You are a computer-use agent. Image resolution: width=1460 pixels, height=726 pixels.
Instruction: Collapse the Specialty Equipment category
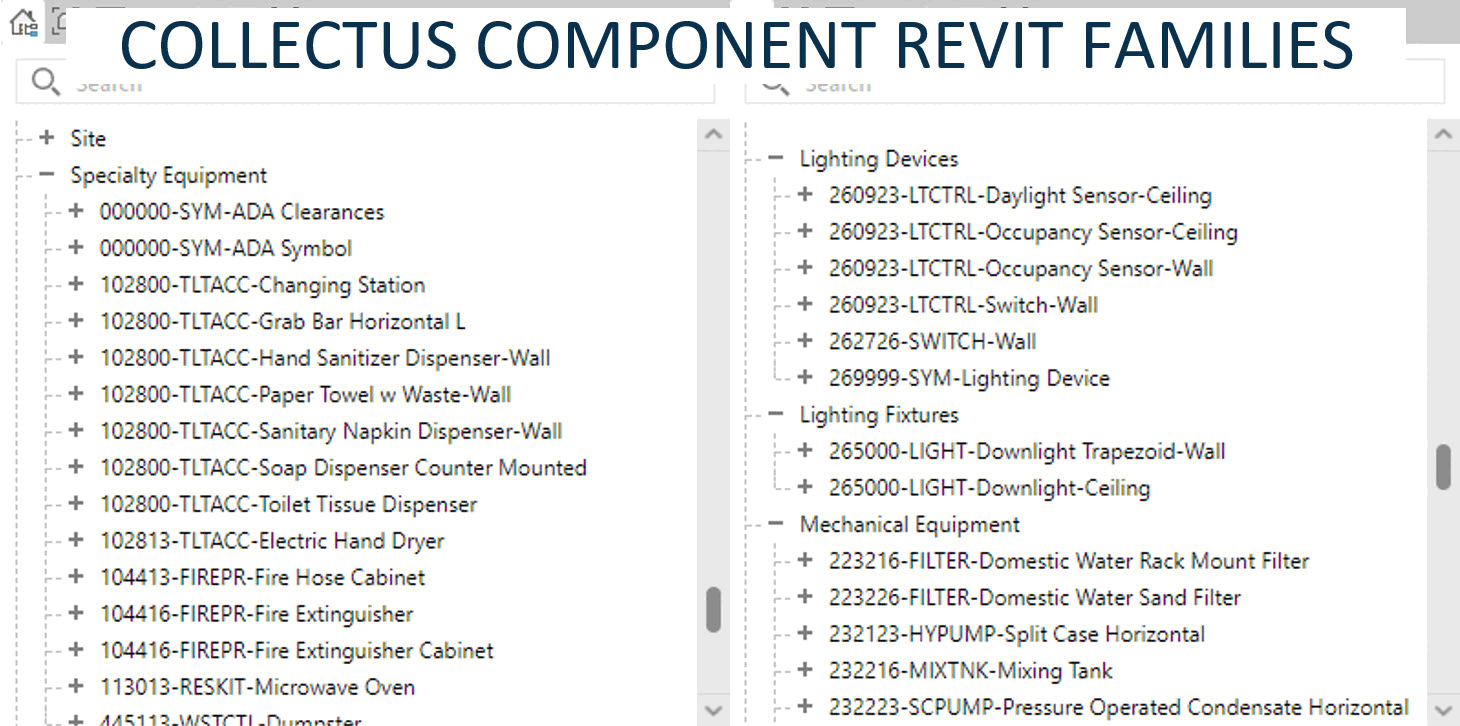[x=46, y=175]
